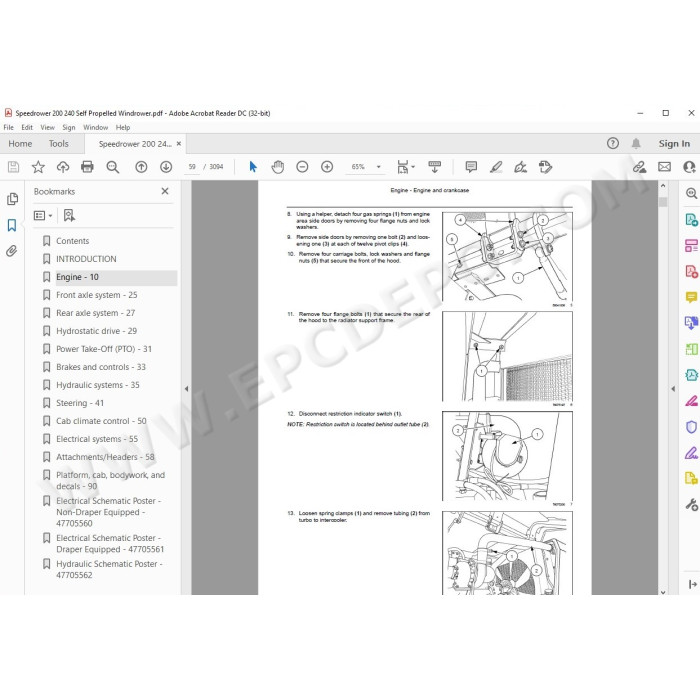
Task: Click the find current bookmark icon
Action: [x=69, y=216]
